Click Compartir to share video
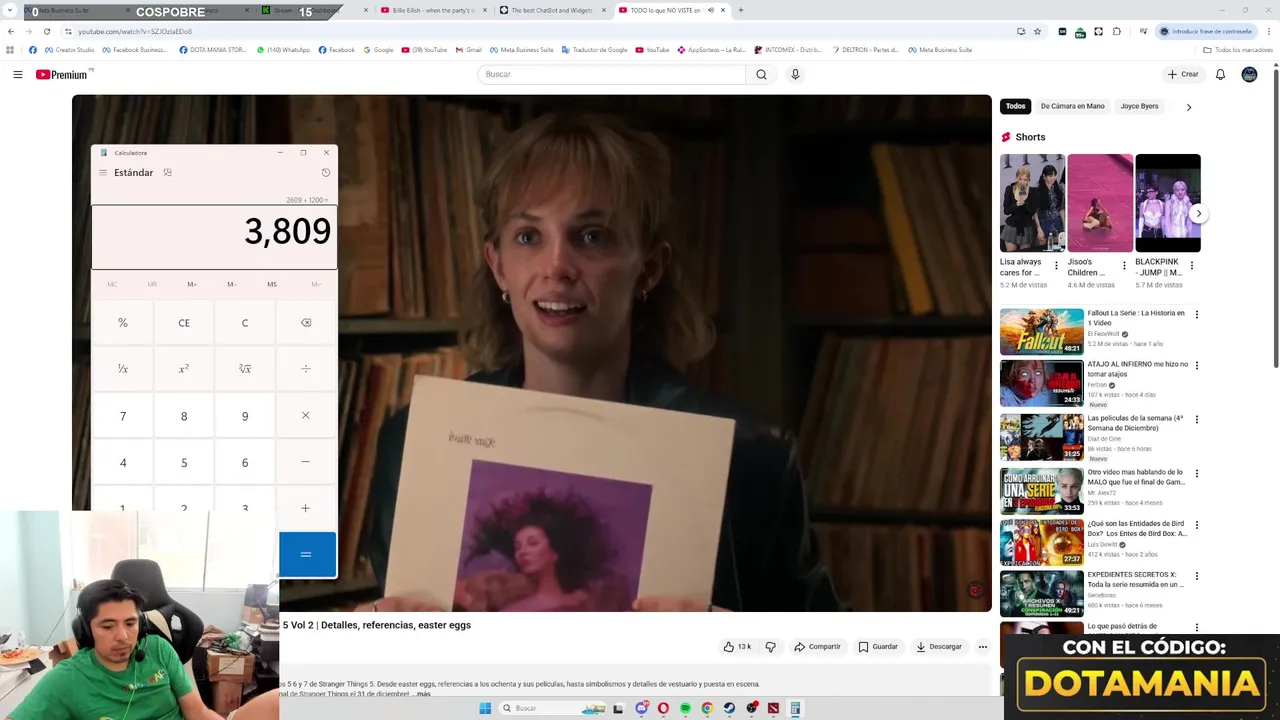The height and width of the screenshot is (720, 1280). 817,647
